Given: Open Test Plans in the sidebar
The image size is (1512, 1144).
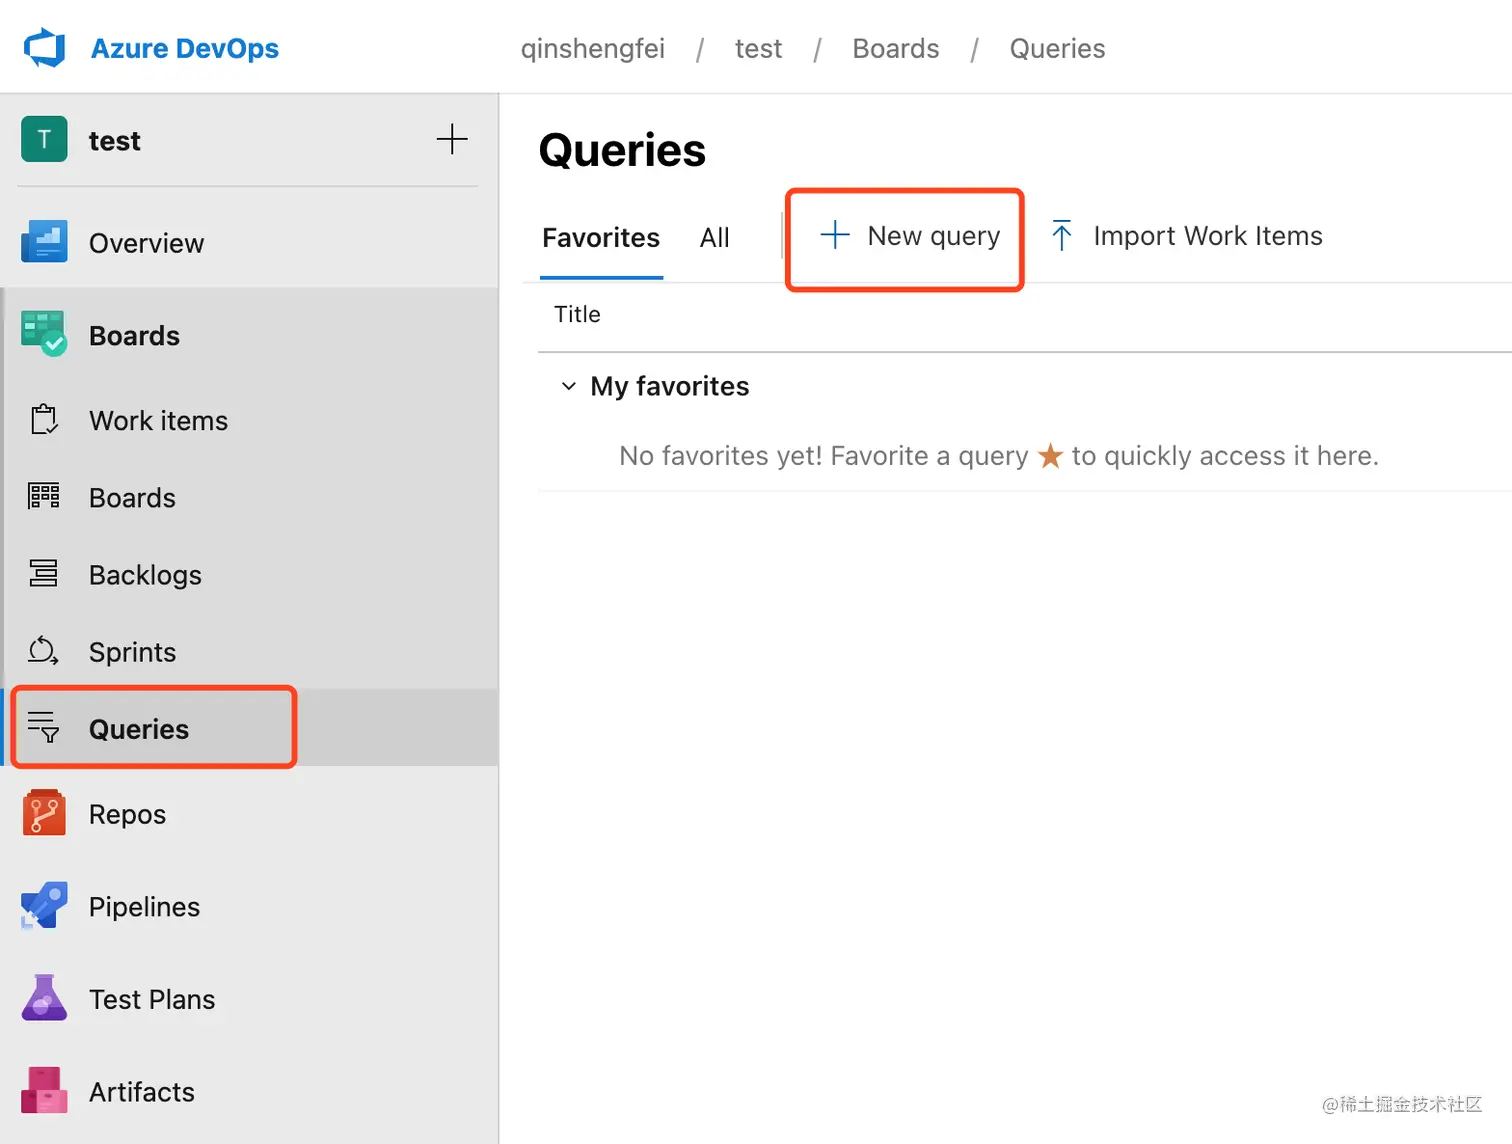Looking at the screenshot, I should pyautogui.click(x=152, y=1000).
